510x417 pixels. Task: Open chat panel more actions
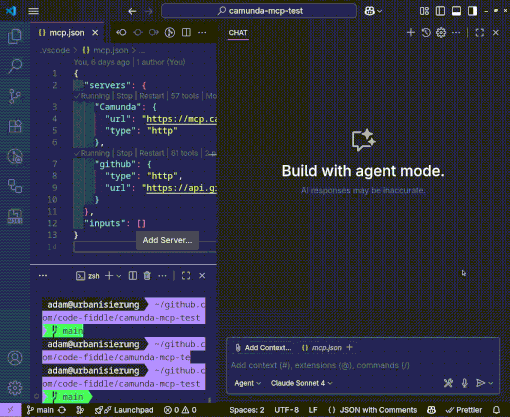tap(456, 32)
